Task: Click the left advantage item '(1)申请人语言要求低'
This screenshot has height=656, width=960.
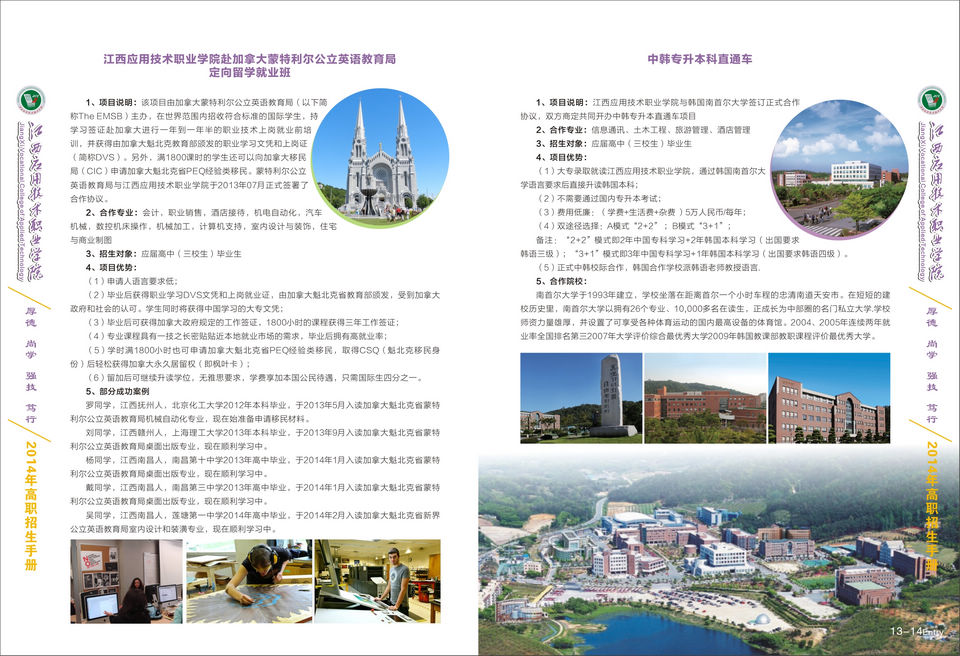Action: tap(133, 281)
